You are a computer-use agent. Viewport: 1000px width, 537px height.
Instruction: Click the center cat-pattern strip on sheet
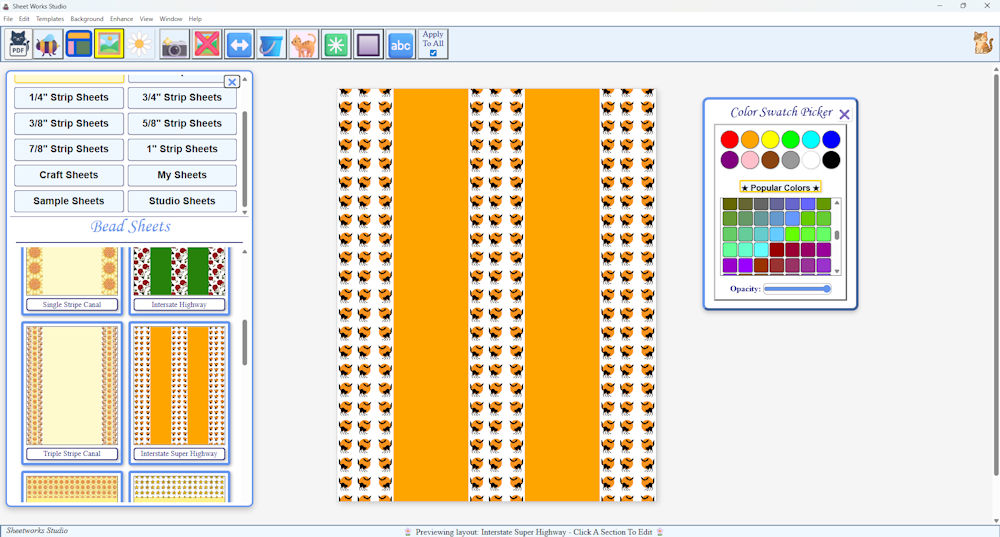pos(497,295)
